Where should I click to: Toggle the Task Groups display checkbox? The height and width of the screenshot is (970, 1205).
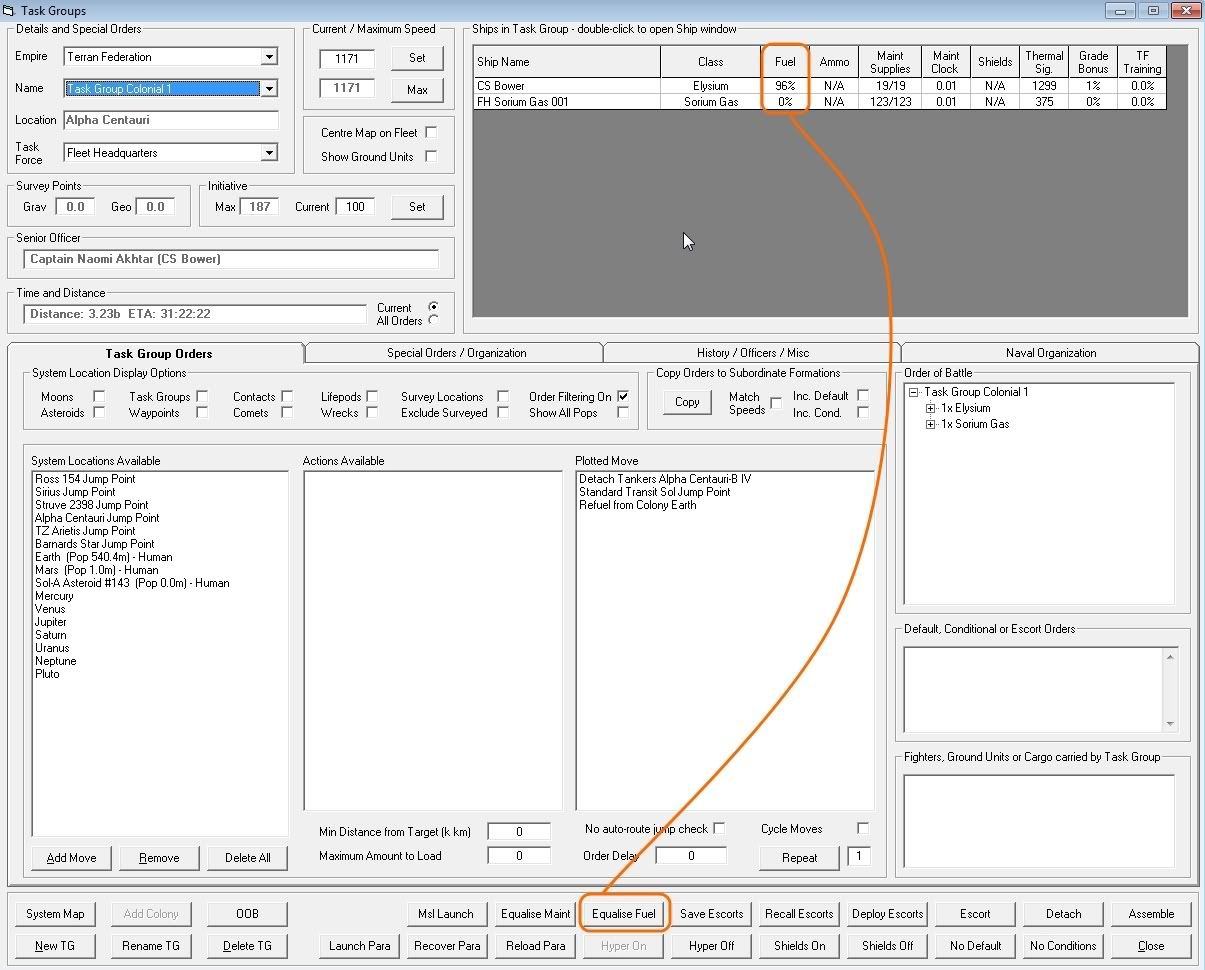[x=202, y=396]
